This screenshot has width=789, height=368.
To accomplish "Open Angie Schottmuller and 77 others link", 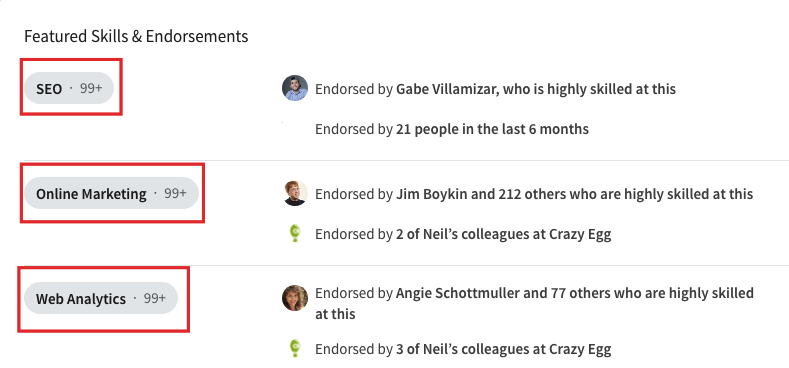I will [534, 303].
